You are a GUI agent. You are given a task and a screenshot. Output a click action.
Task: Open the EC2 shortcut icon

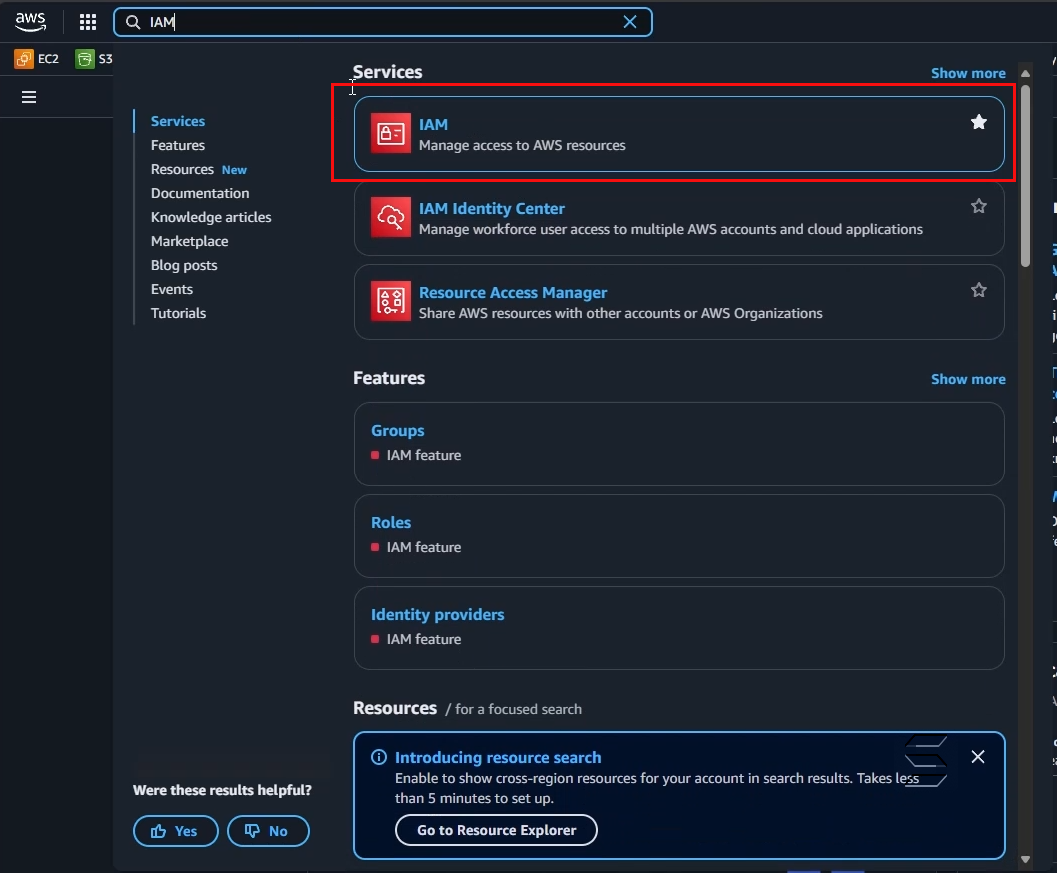[24, 59]
